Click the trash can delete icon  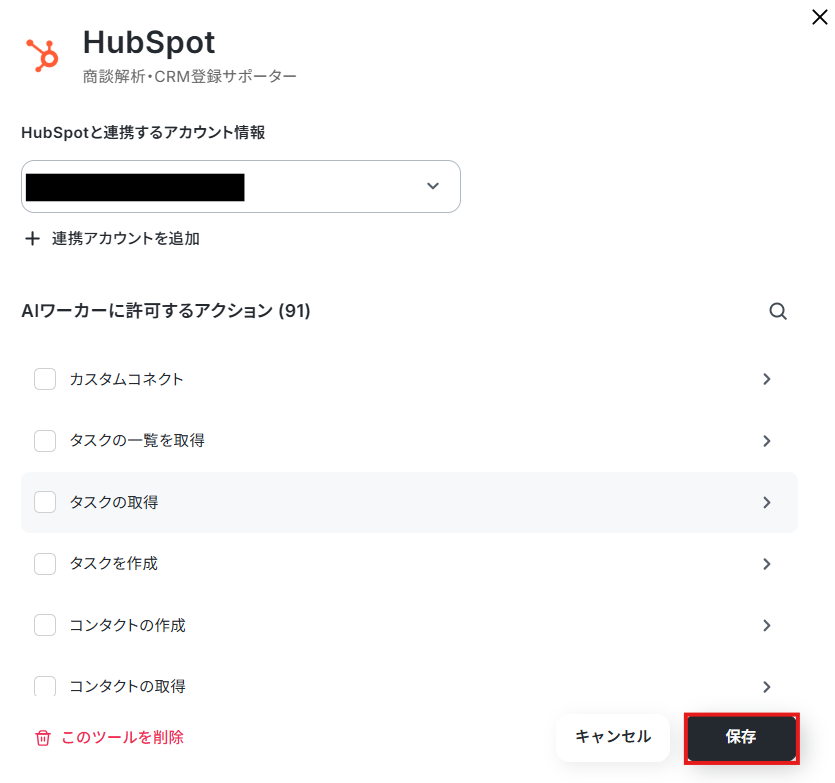tap(43, 738)
